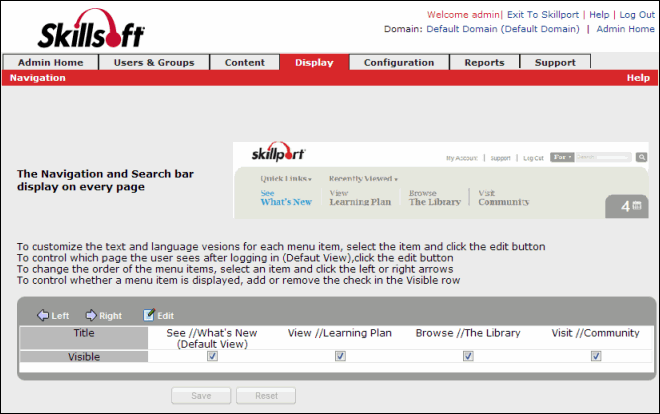The height and width of the screenshot is (414, 660).
Task: Switch to the Content tab
Action: [x=245, y=62]
